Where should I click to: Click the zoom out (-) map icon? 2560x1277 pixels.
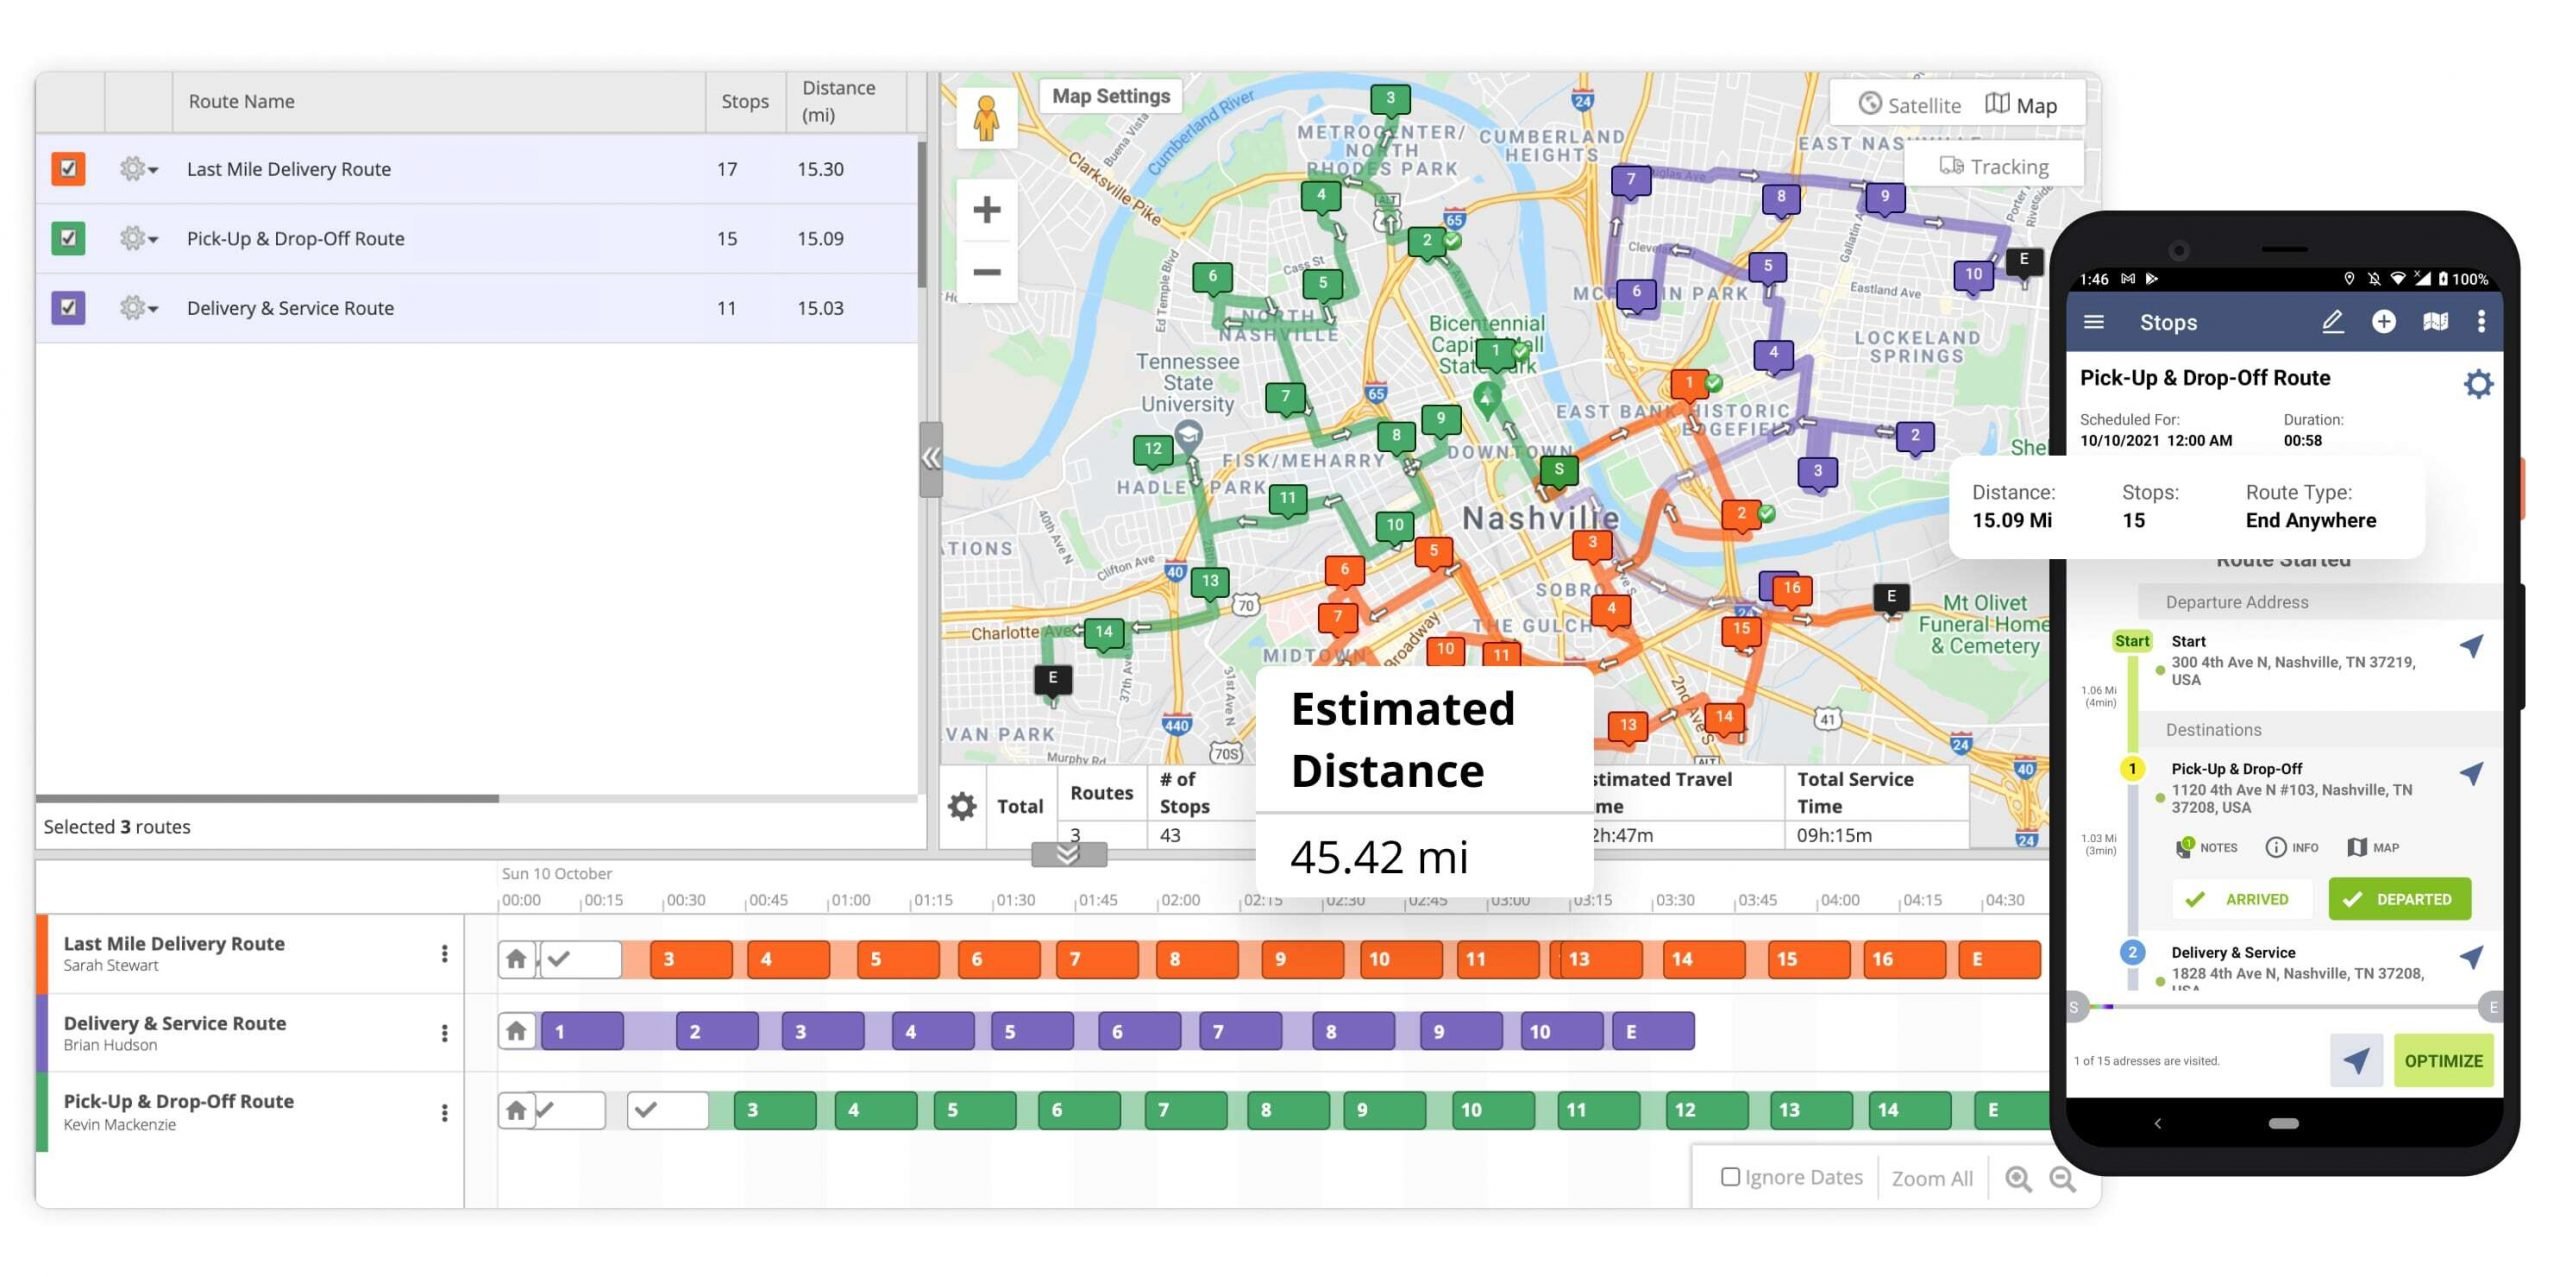click(x=988, y=266)
